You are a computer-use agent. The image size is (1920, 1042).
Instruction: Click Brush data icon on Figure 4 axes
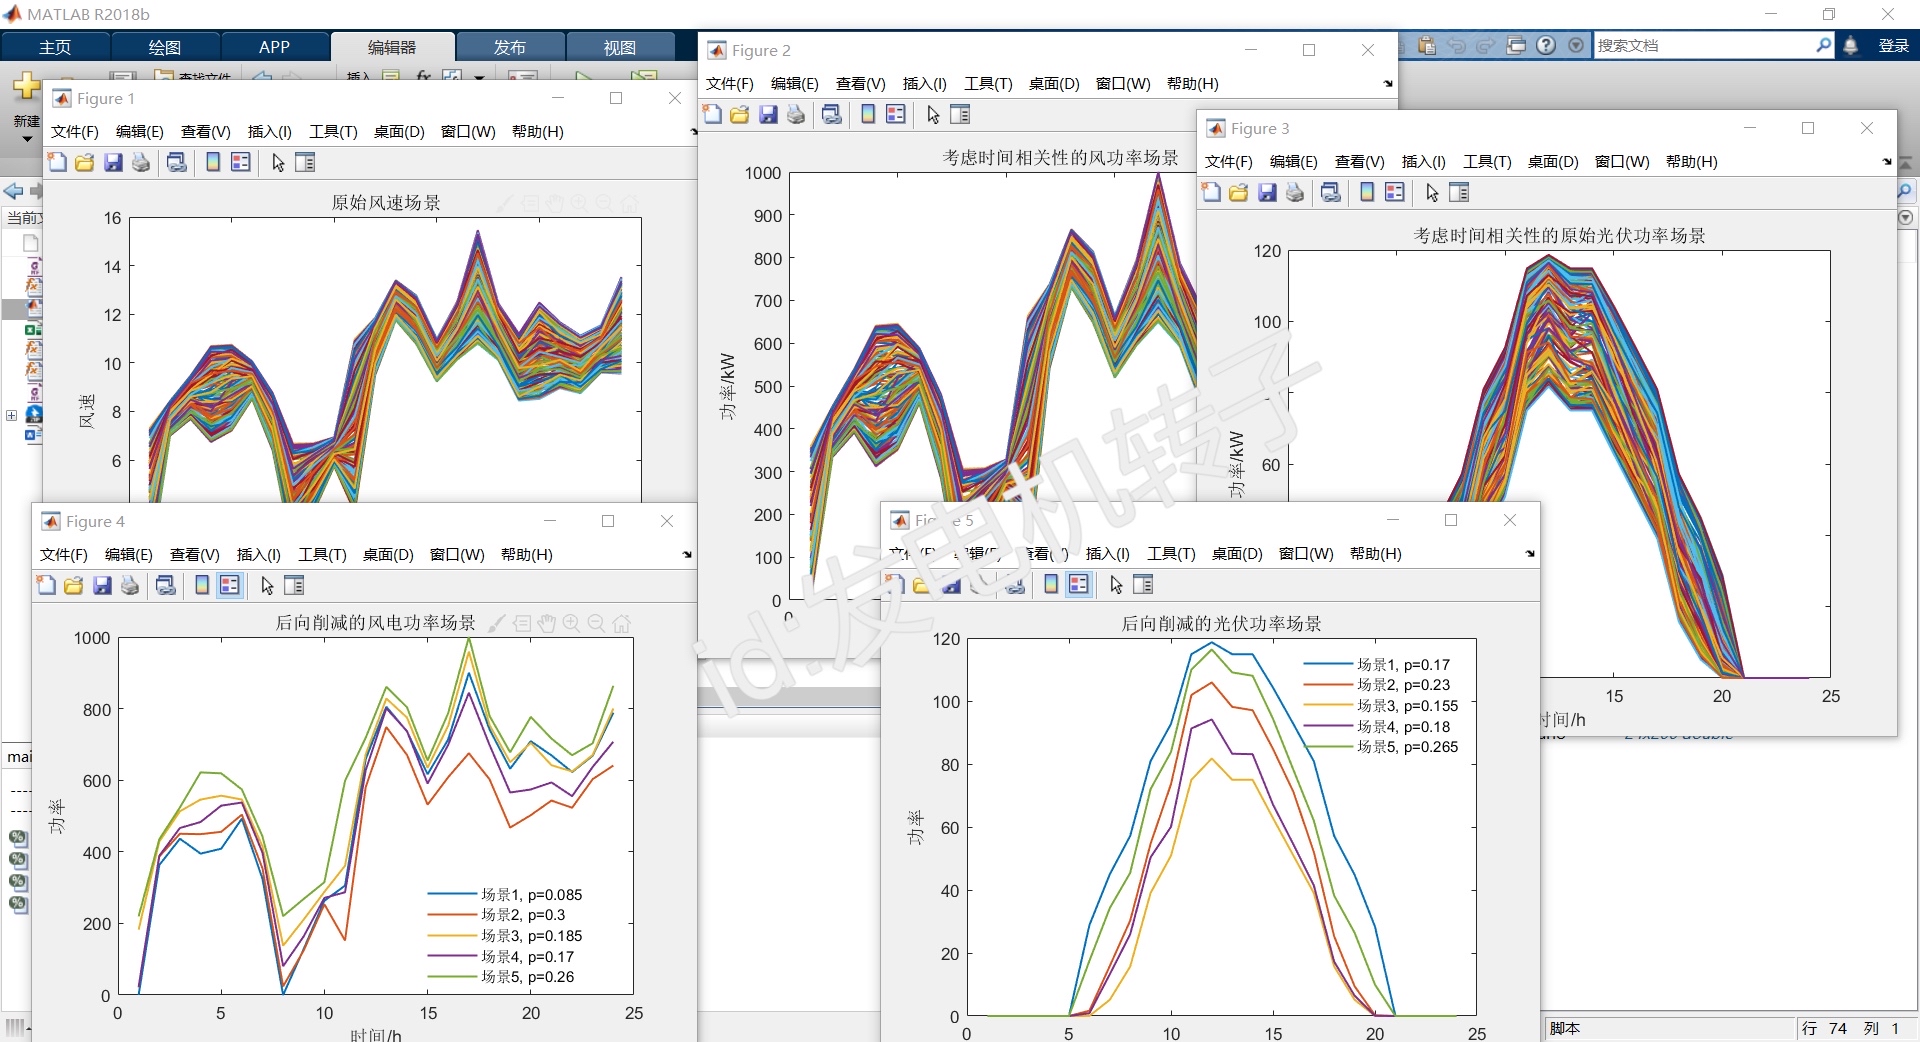coord(497,623)
